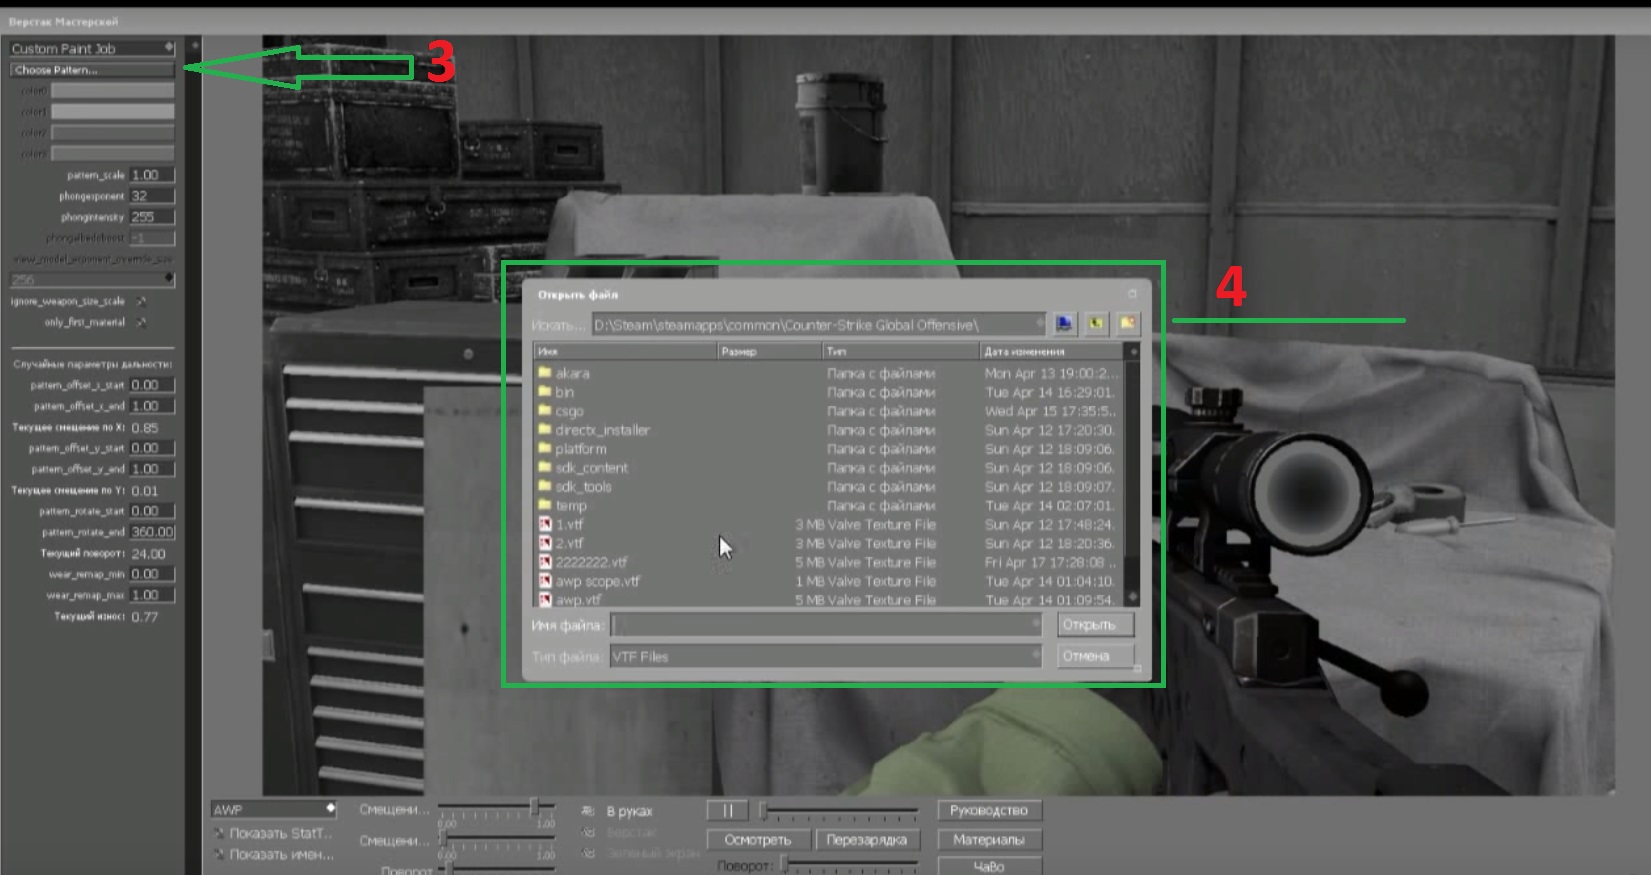The height and width of the screenshot is (875, 1651).
Task: Toggle only_first_material checkbox
Action: point(141,322)
